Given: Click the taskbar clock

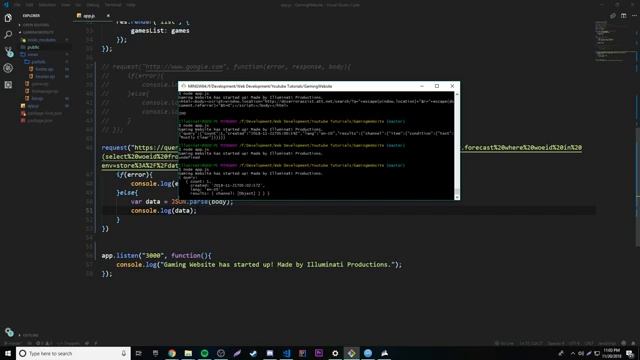Looking at the screenshot, I should coord(611,353).
